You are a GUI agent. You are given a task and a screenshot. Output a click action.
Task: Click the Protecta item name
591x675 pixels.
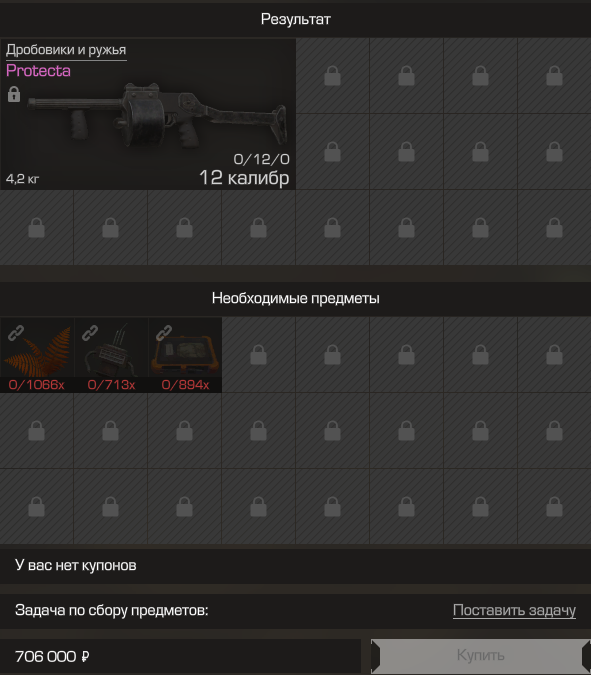click(38, 71)
